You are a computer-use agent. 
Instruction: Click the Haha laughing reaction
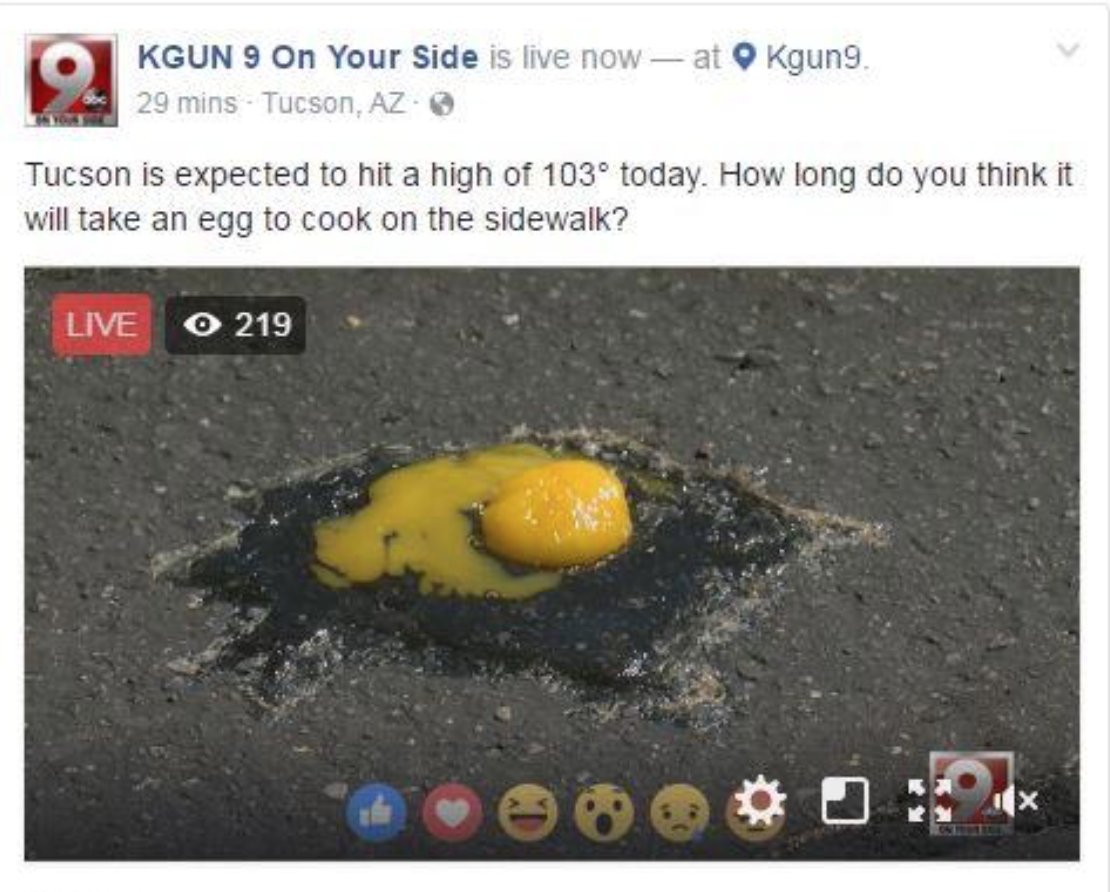[527, 812]
